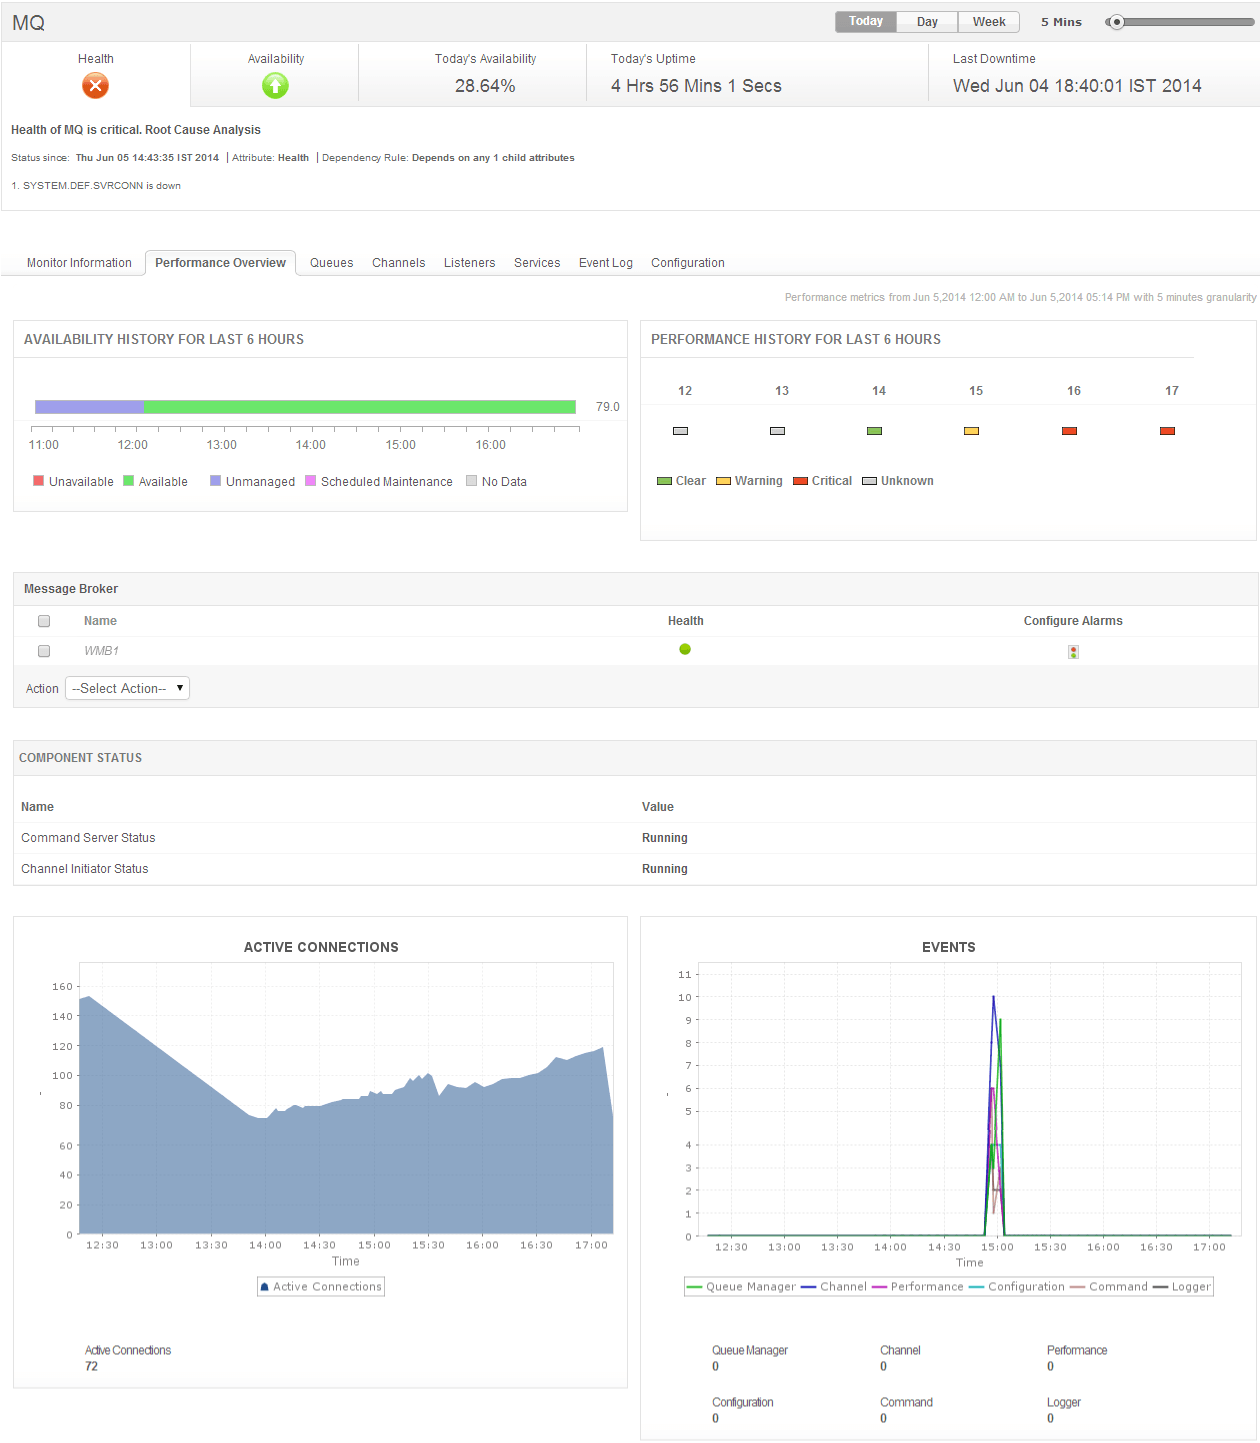Open the Services tab

537,263
